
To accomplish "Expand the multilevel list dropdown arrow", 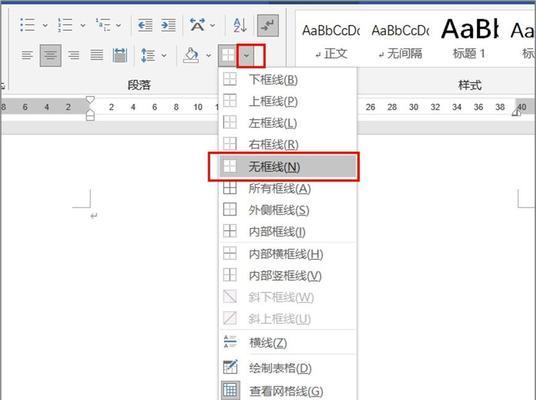I will [x=118, y=25].
